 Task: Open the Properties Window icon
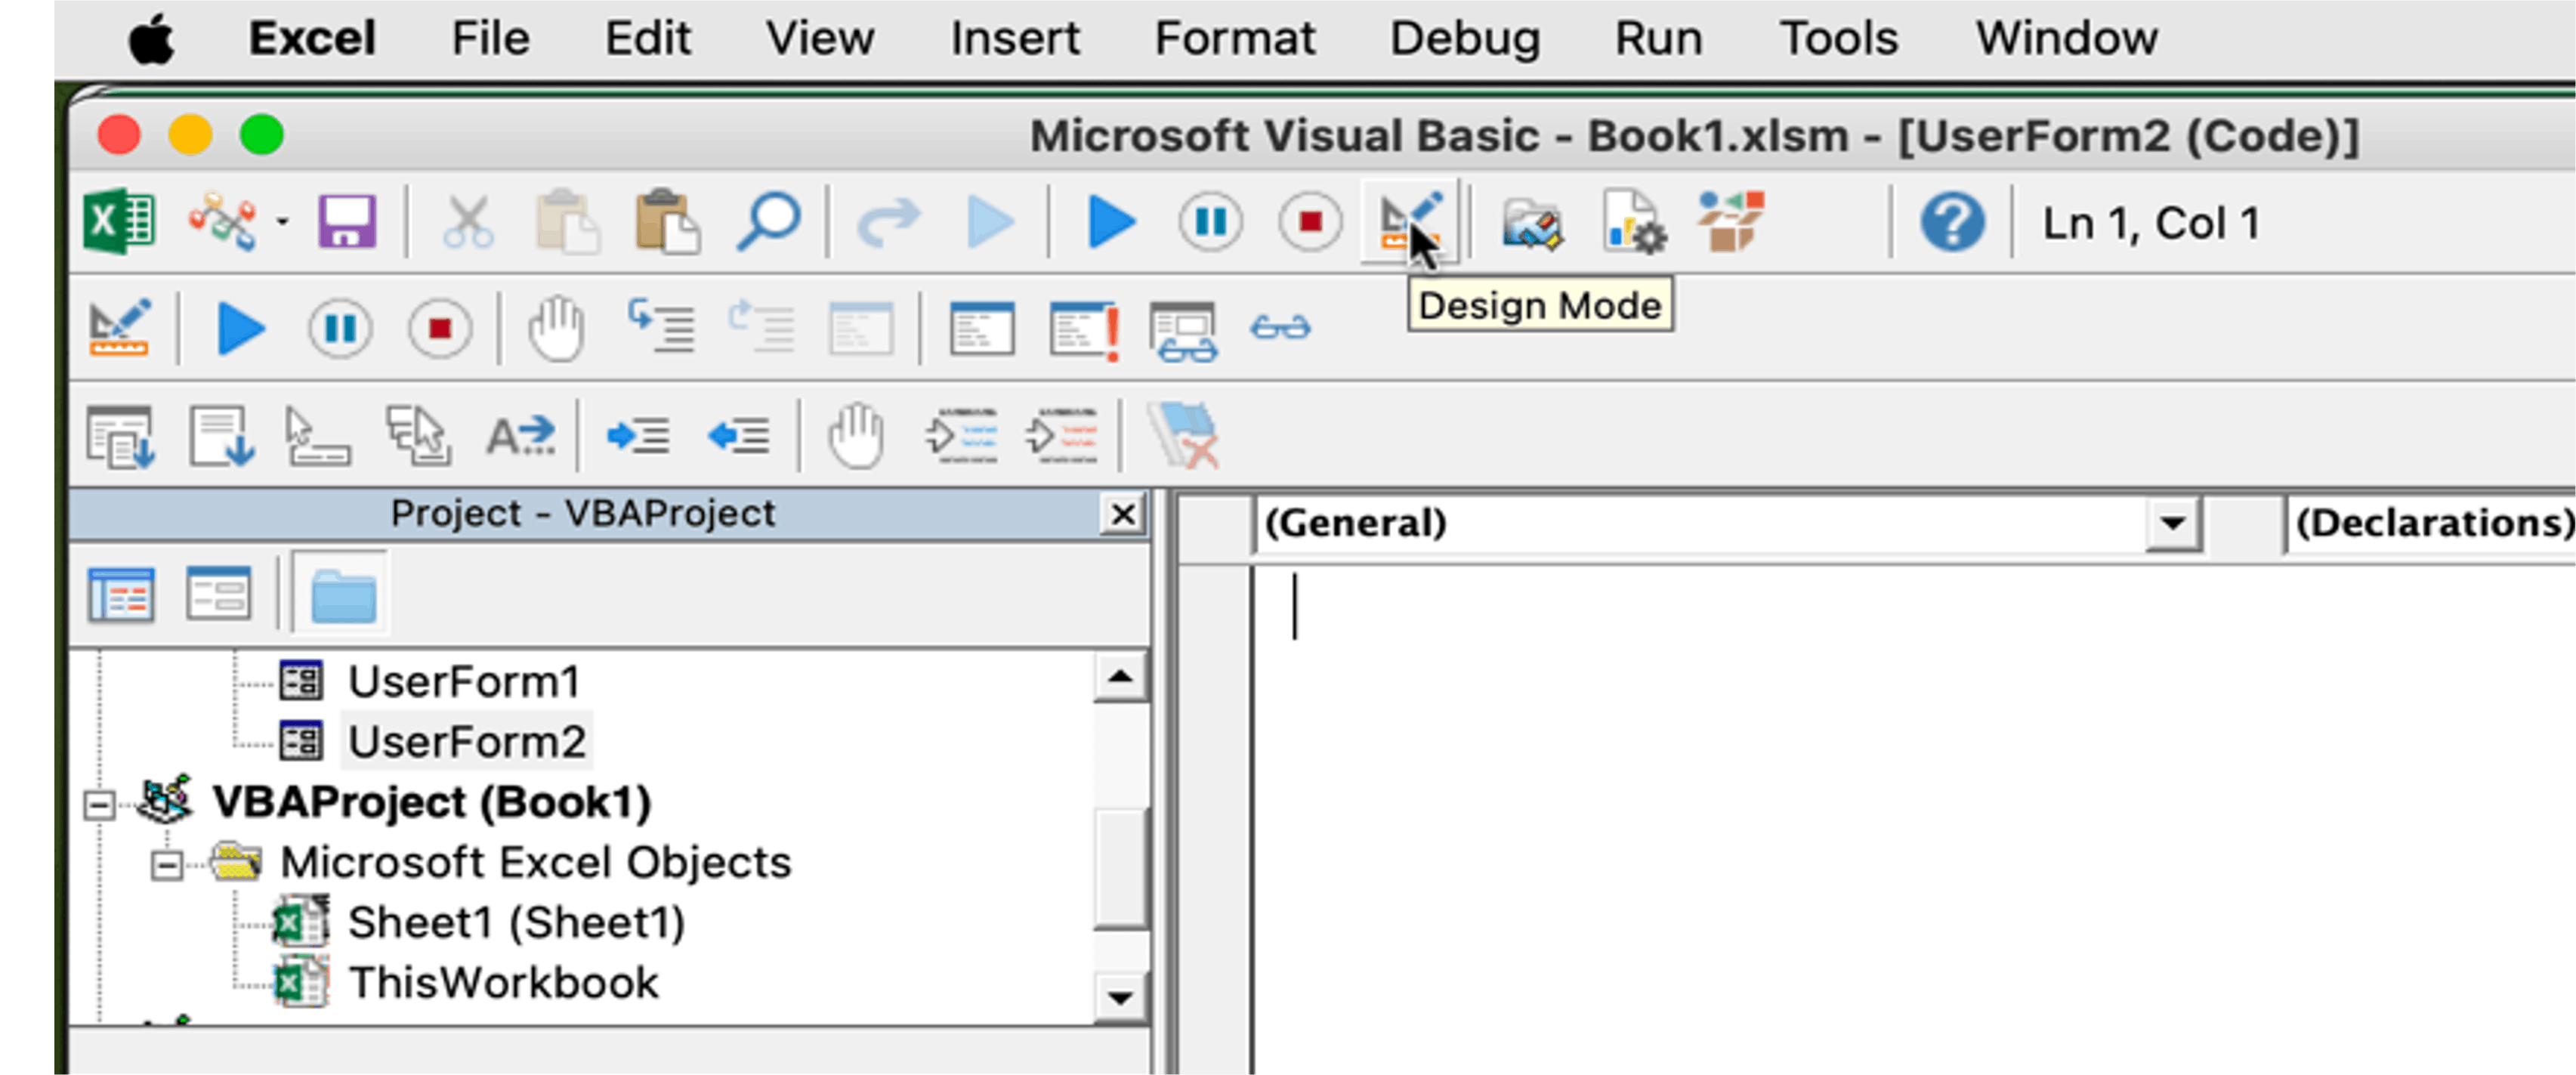(x=1633, y=221)
